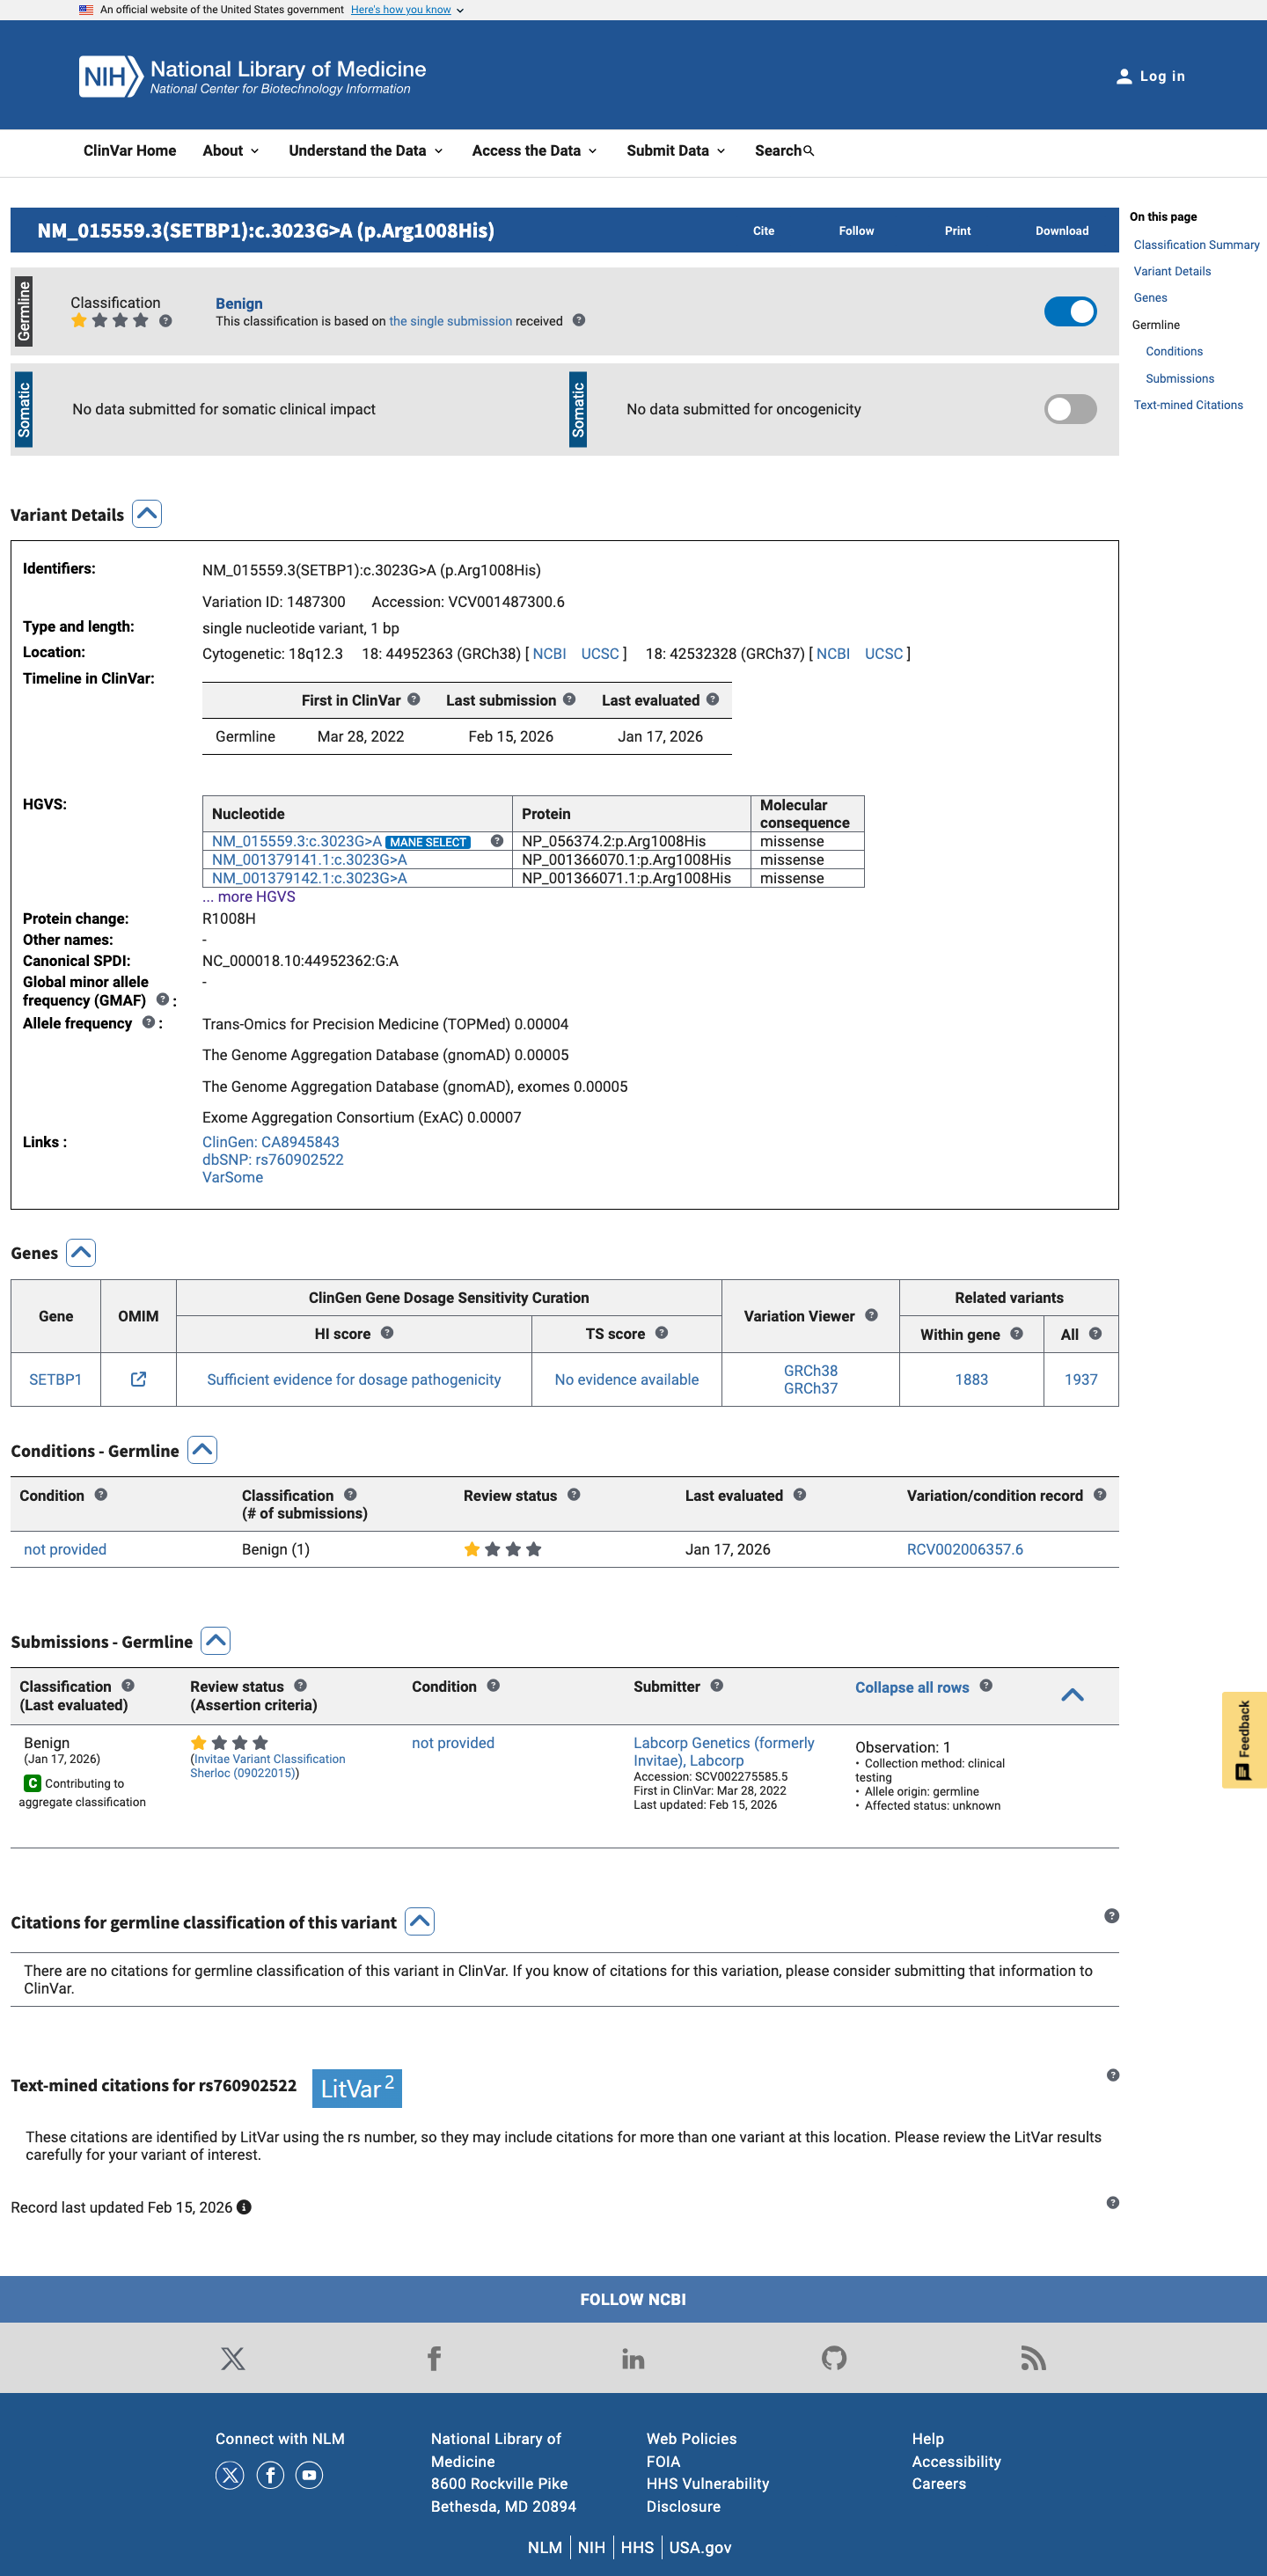This screenshot has width=1267, height=2576.
Task: Click help icon beside TS score
Action: pos(662,1333)
